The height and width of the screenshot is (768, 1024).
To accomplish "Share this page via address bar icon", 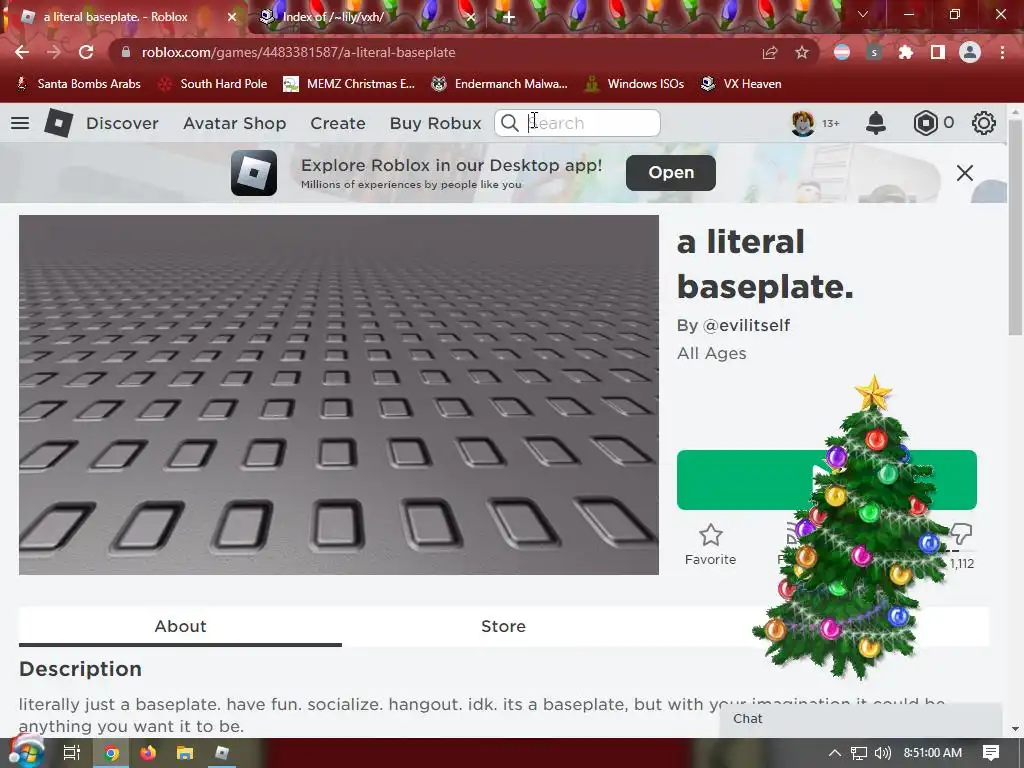I will (770, 52).
